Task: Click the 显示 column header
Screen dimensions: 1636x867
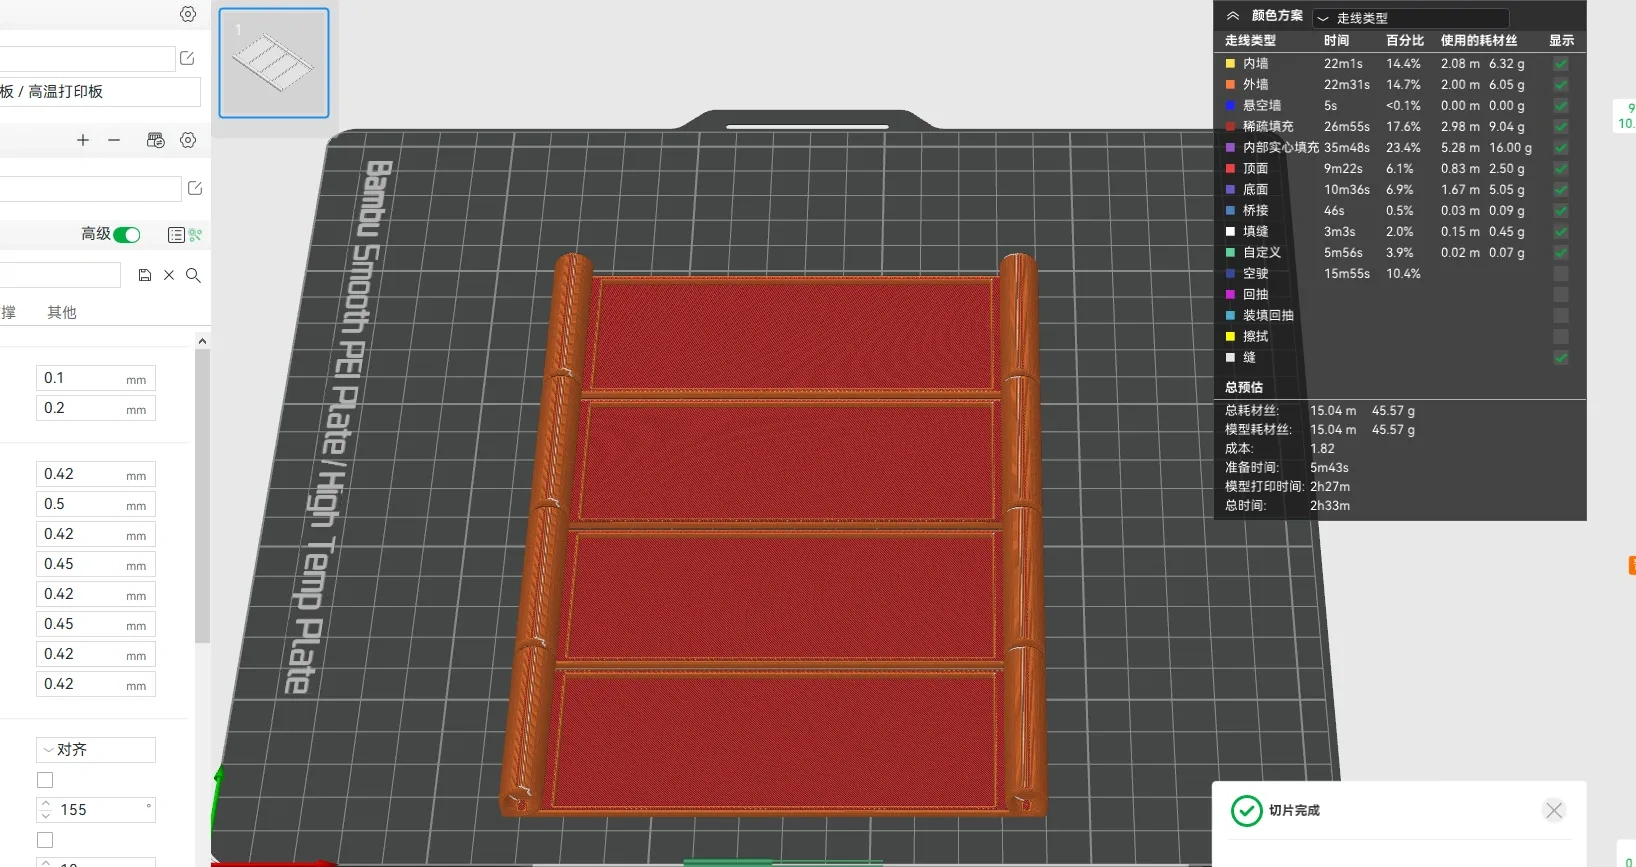Action: click(1561, 41)
